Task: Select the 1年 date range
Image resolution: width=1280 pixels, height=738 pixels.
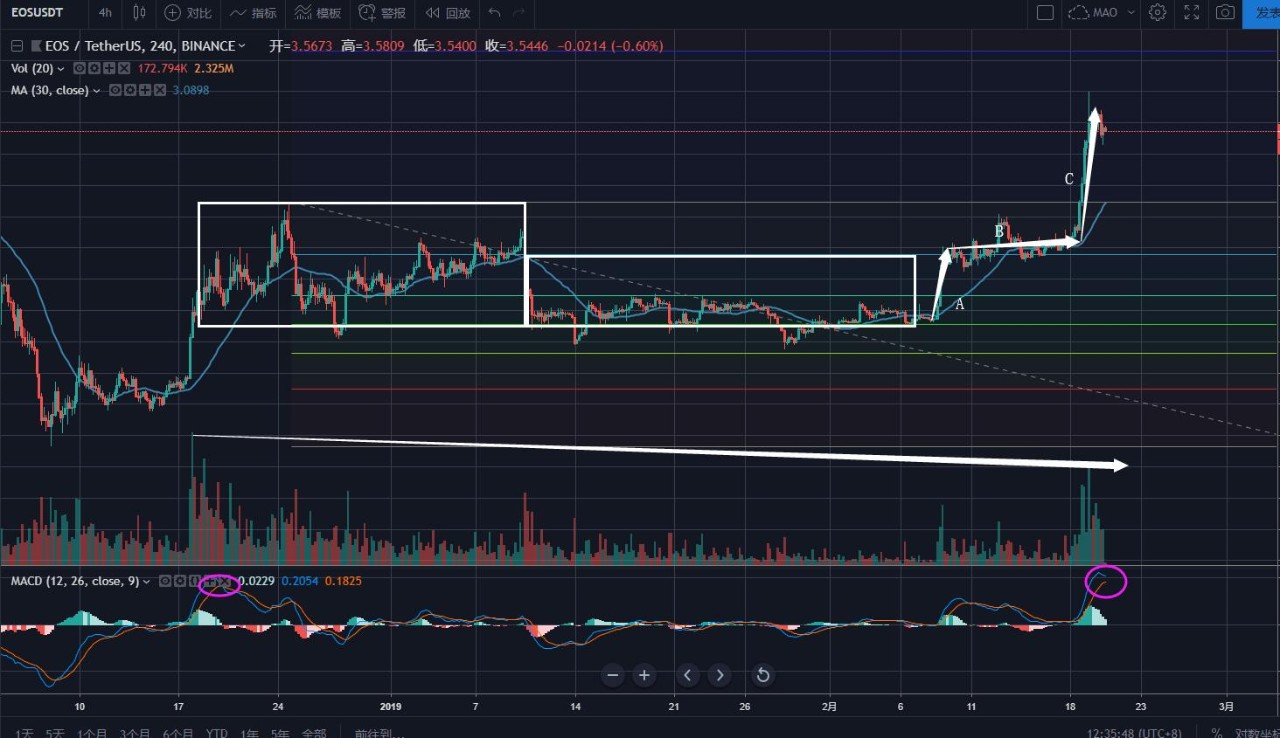Action: 250,733
